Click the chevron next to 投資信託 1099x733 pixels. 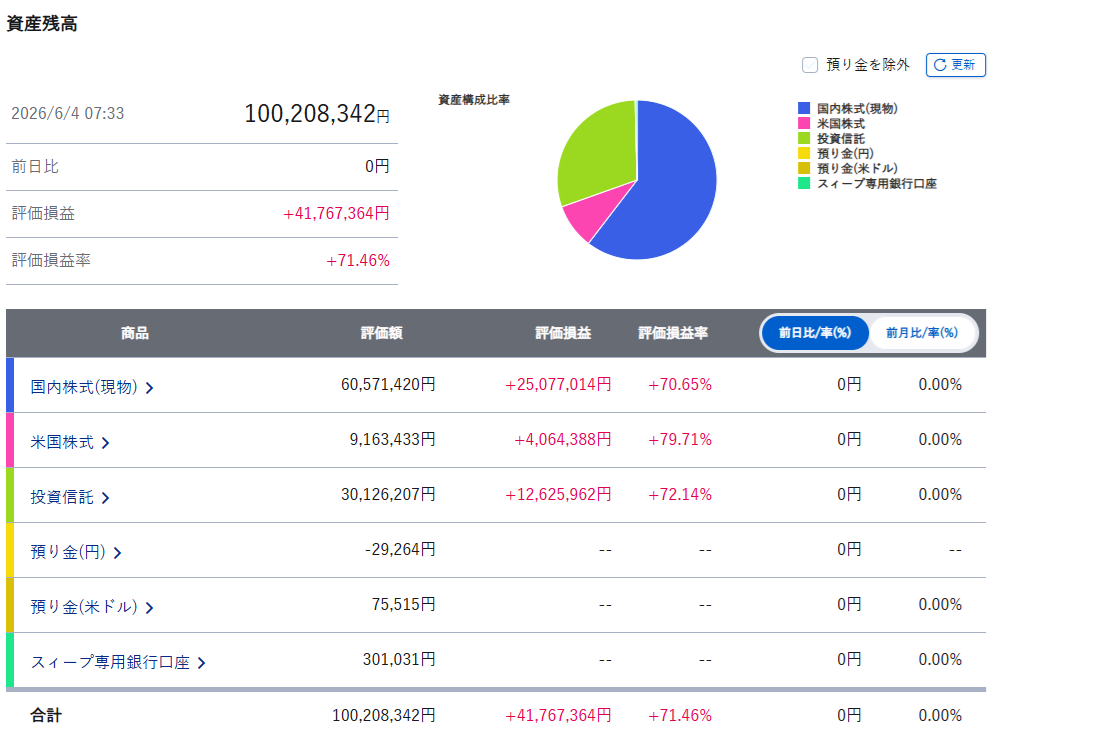105,498
